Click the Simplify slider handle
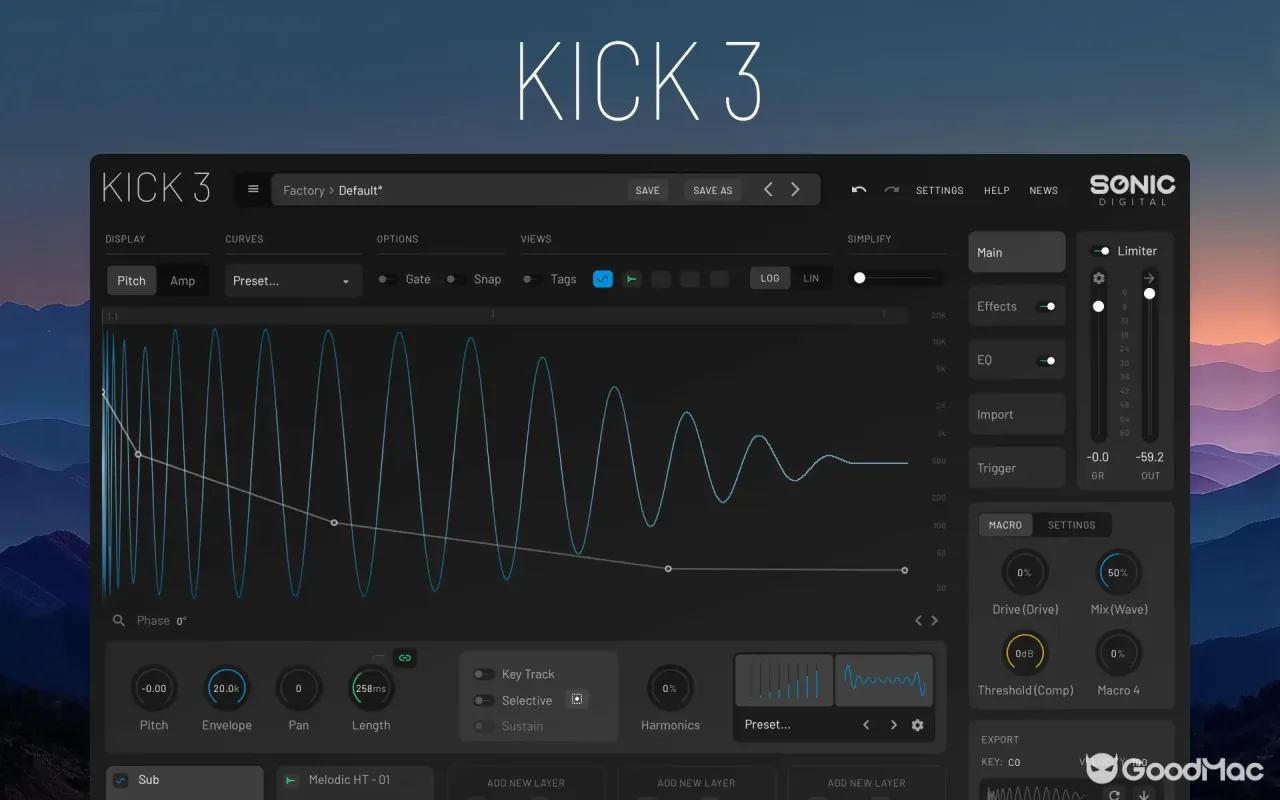The image size is (1280, 800). point(859,278)
